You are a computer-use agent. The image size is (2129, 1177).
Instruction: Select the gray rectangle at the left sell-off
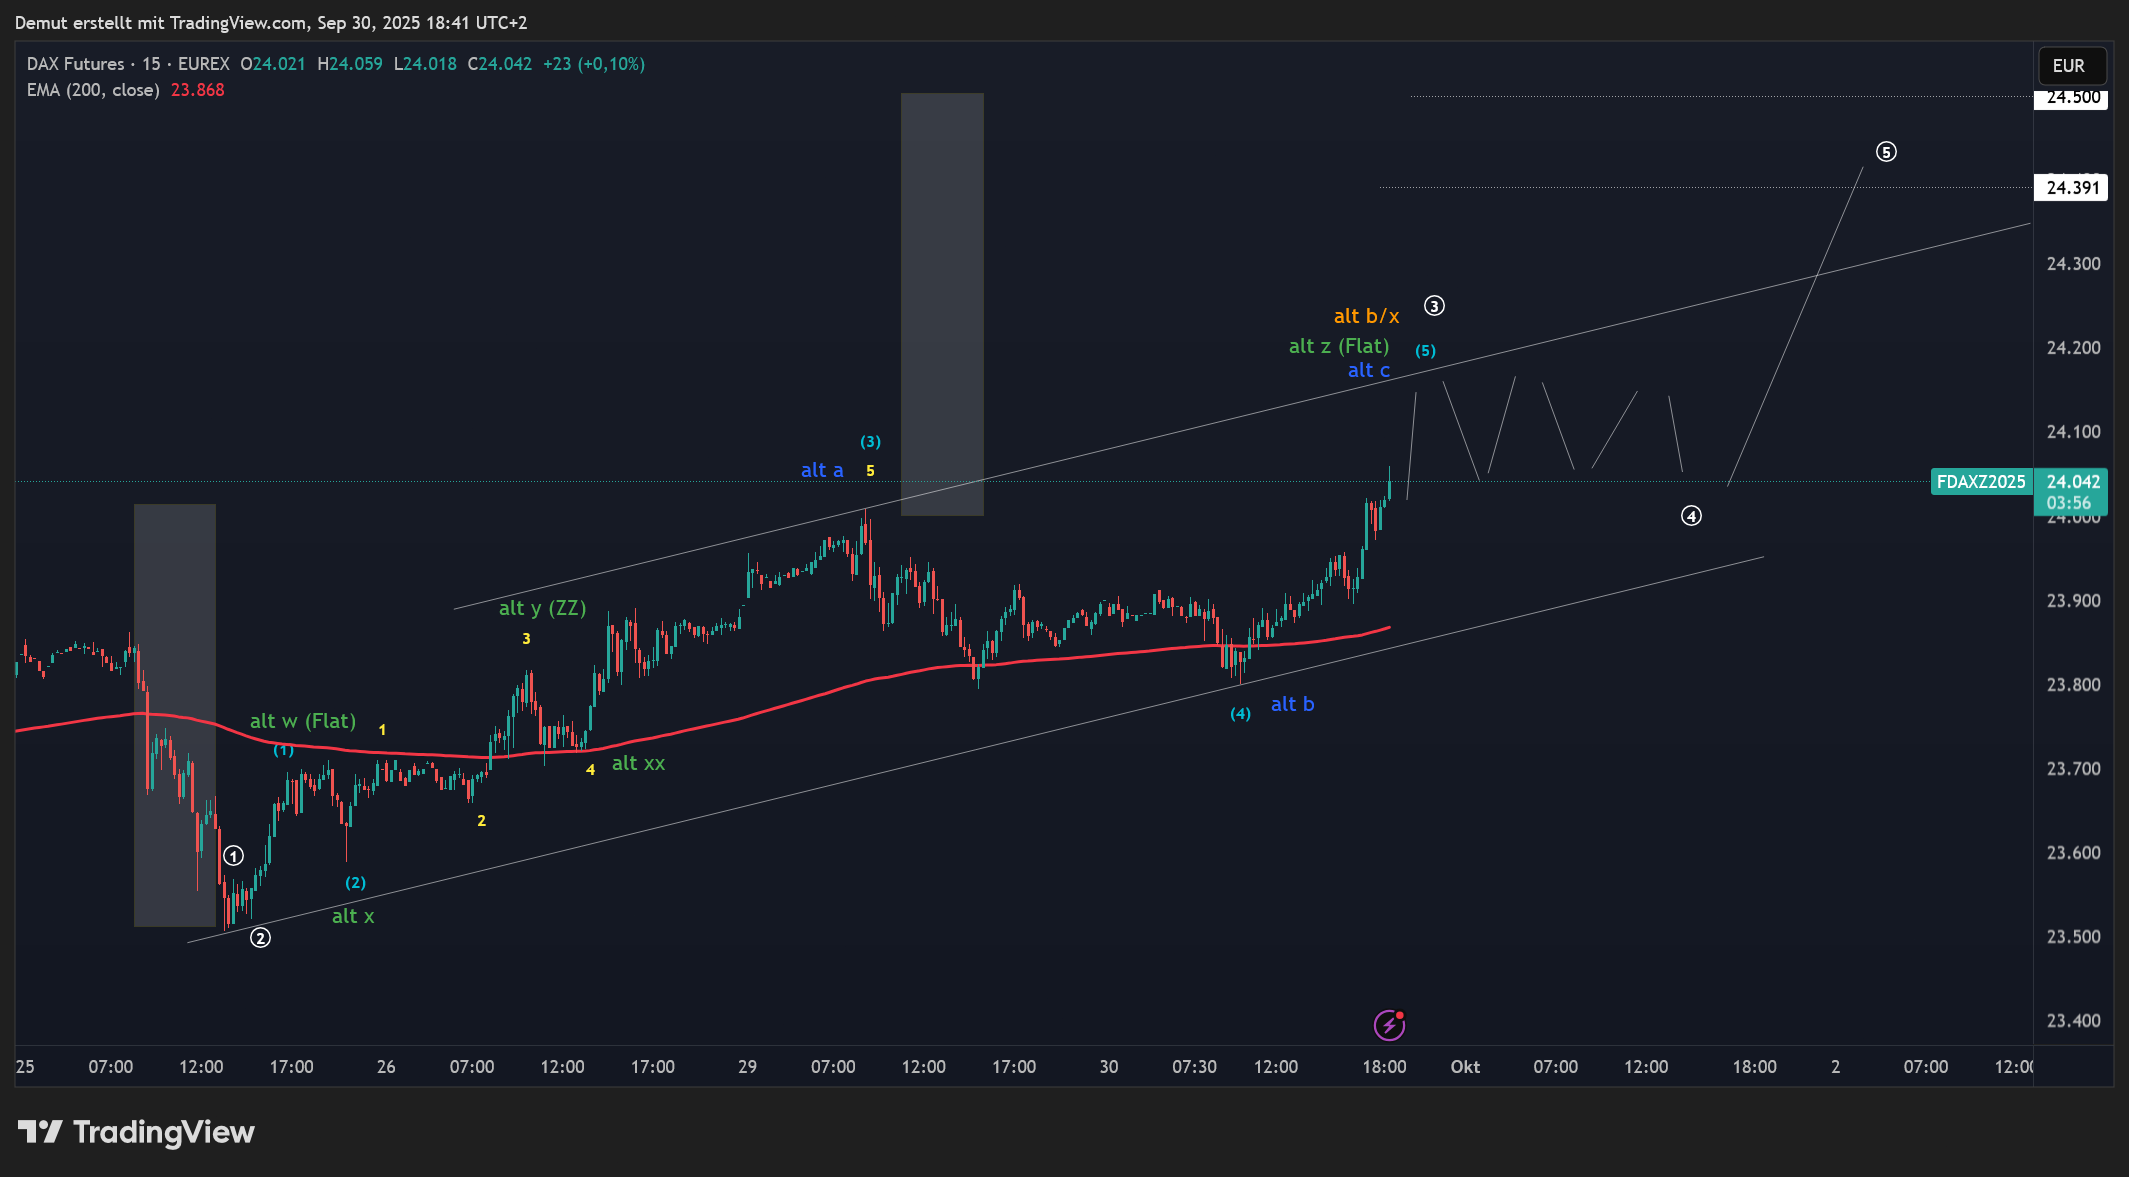pos(175,600)
